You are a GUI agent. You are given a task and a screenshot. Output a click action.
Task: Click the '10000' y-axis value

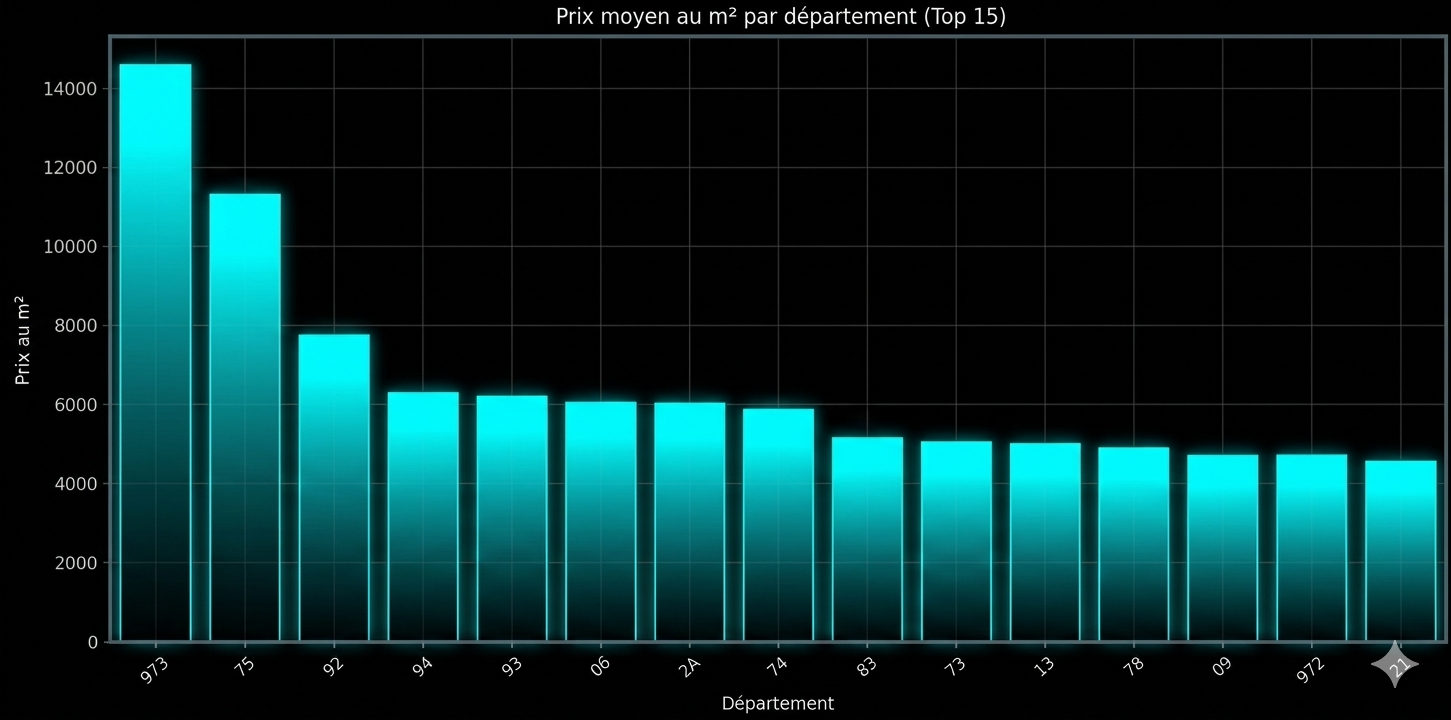click(x=70, y=247)
